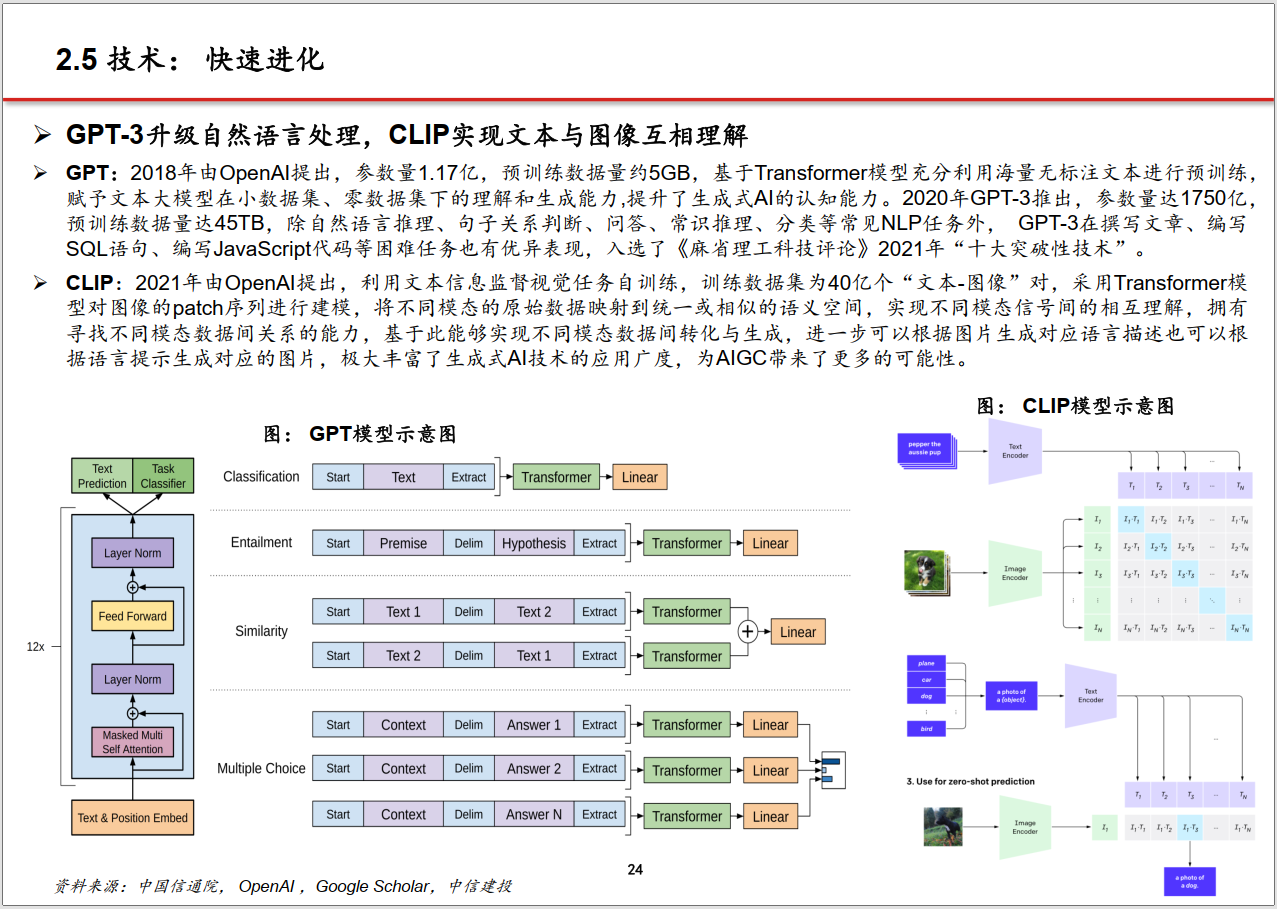Image resolution: width=1277 pixels, height=909 pixels.
Task: Select the 'Text & Position Embed' box
Action: pos(133,818)
